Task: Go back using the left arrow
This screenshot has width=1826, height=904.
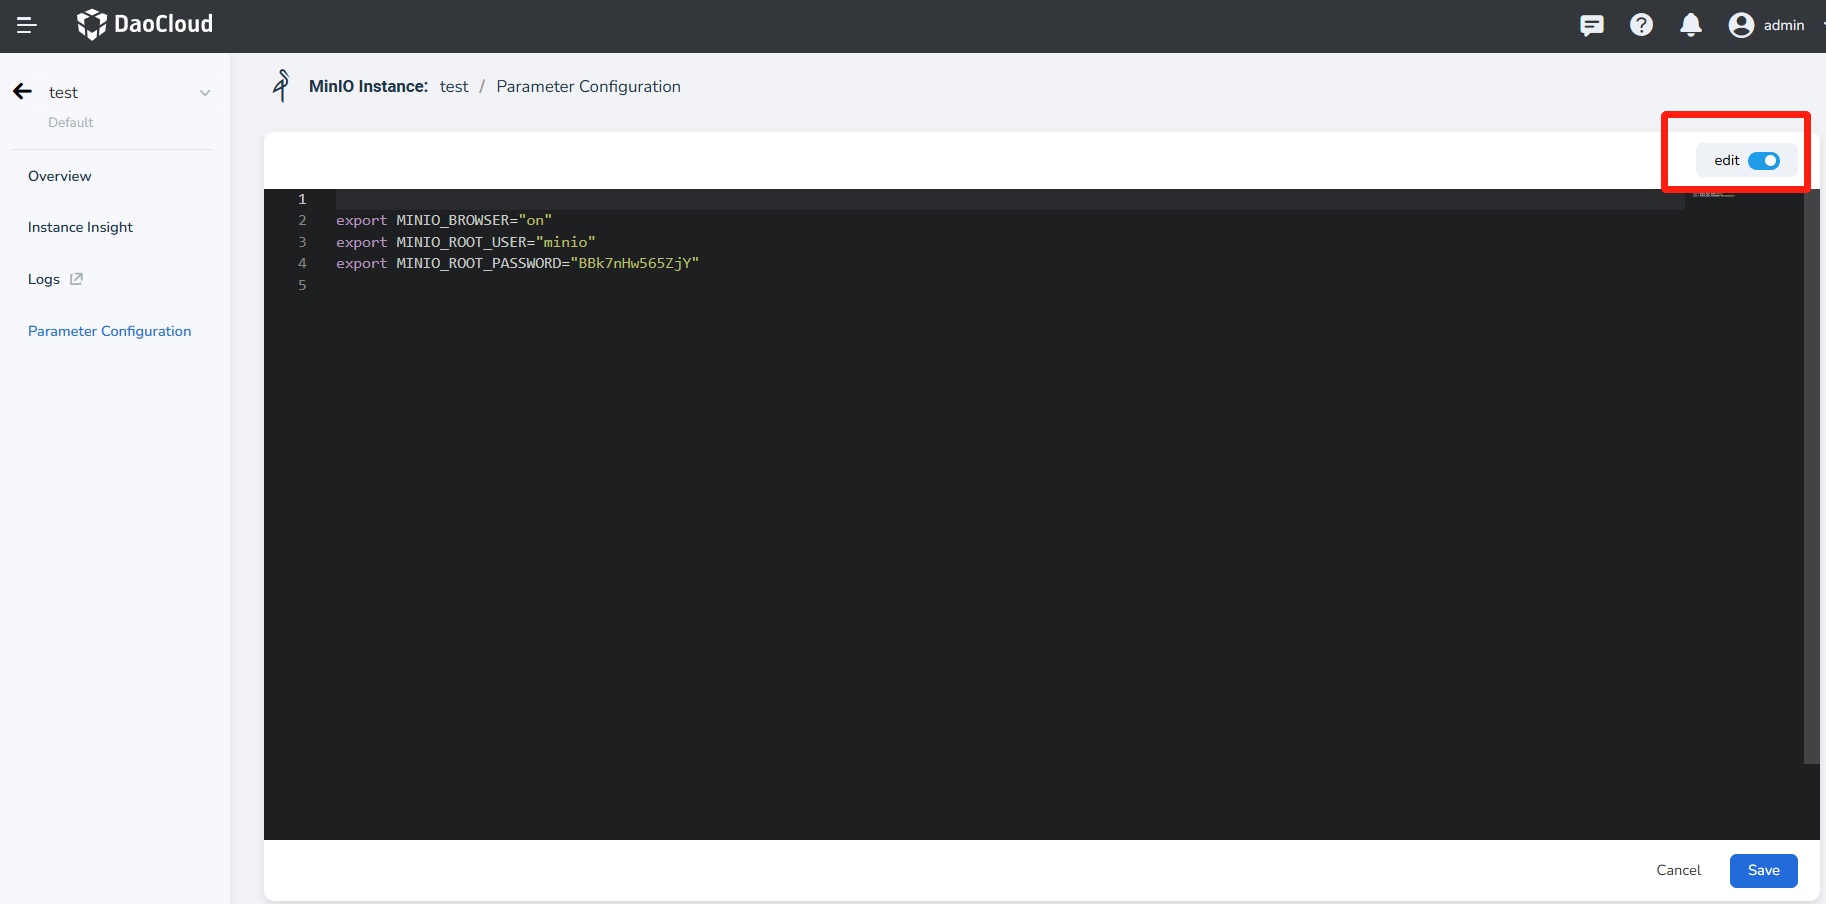Action: point(22,92)
